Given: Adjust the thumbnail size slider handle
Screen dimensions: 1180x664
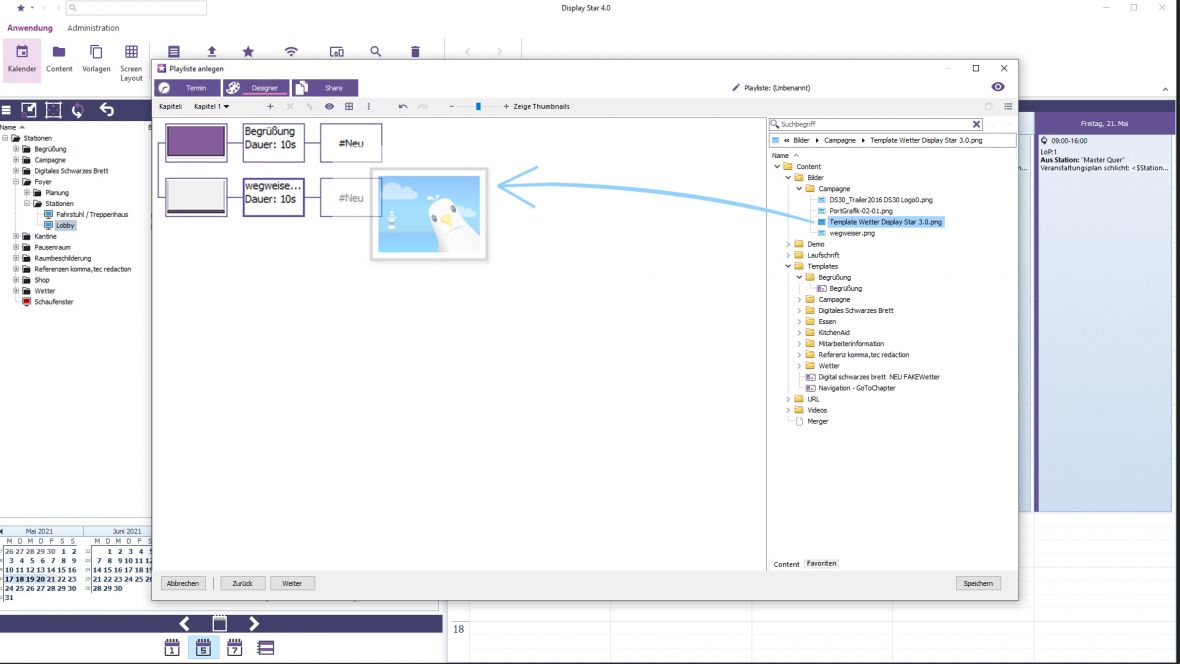Looking at the screenshot, I should (478, 106).
